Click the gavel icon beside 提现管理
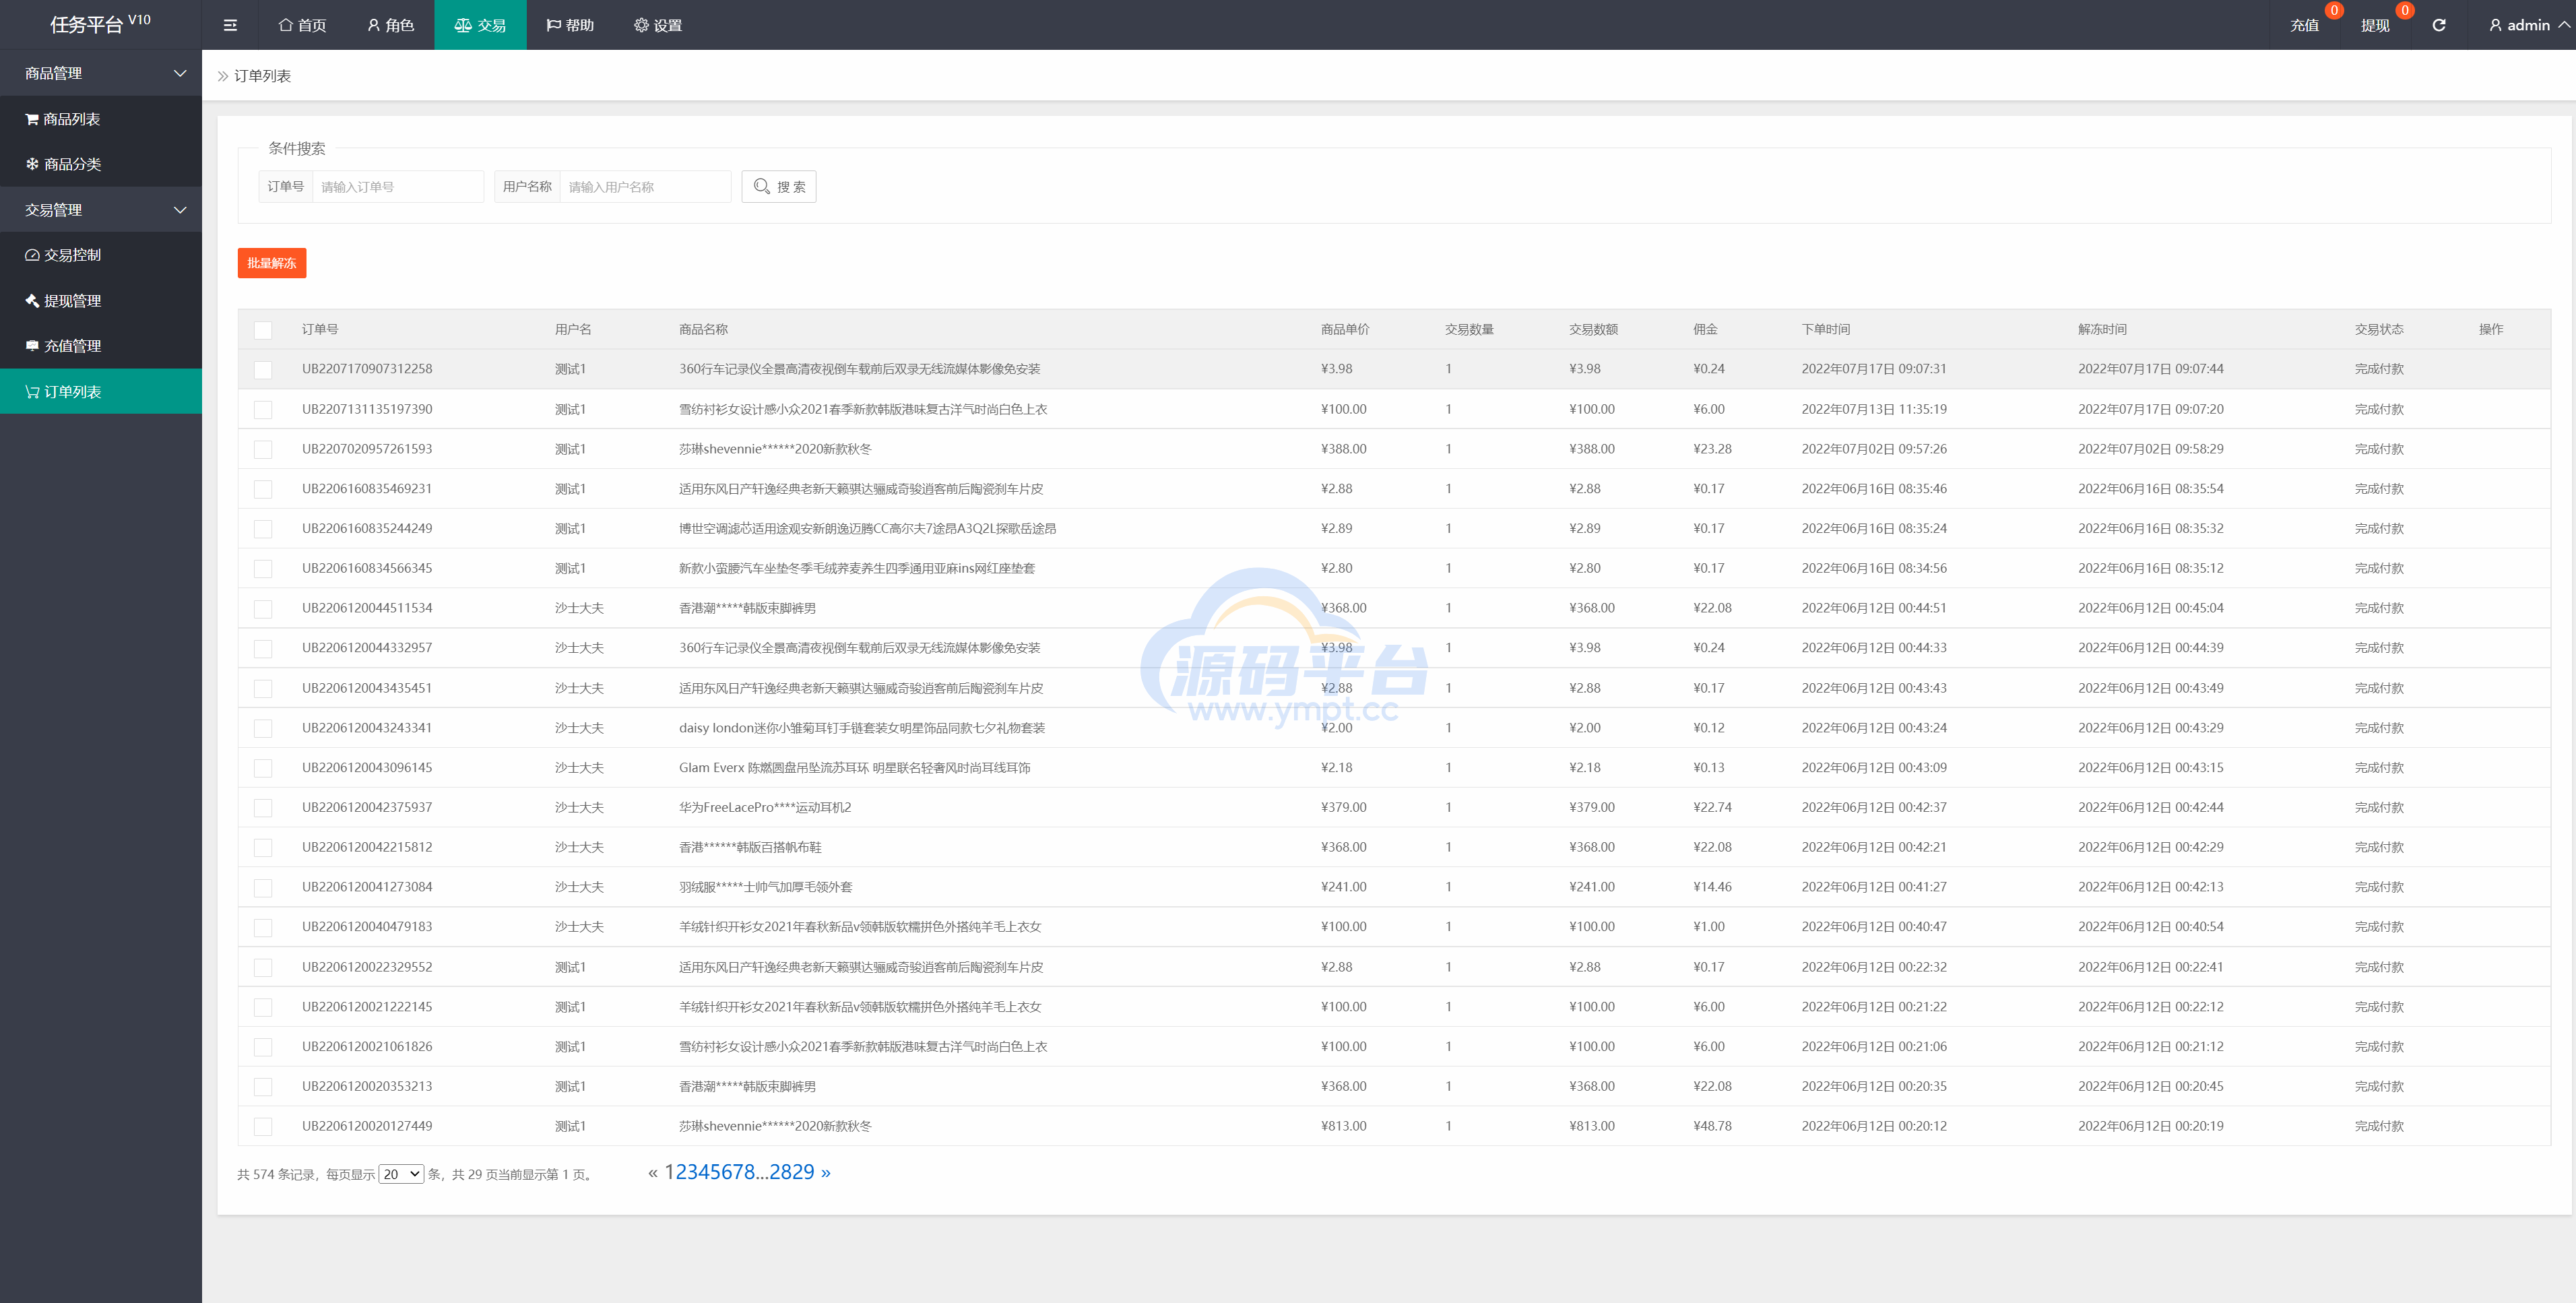The height and width of the screenshot is (1303, 2576). point(32,301)
